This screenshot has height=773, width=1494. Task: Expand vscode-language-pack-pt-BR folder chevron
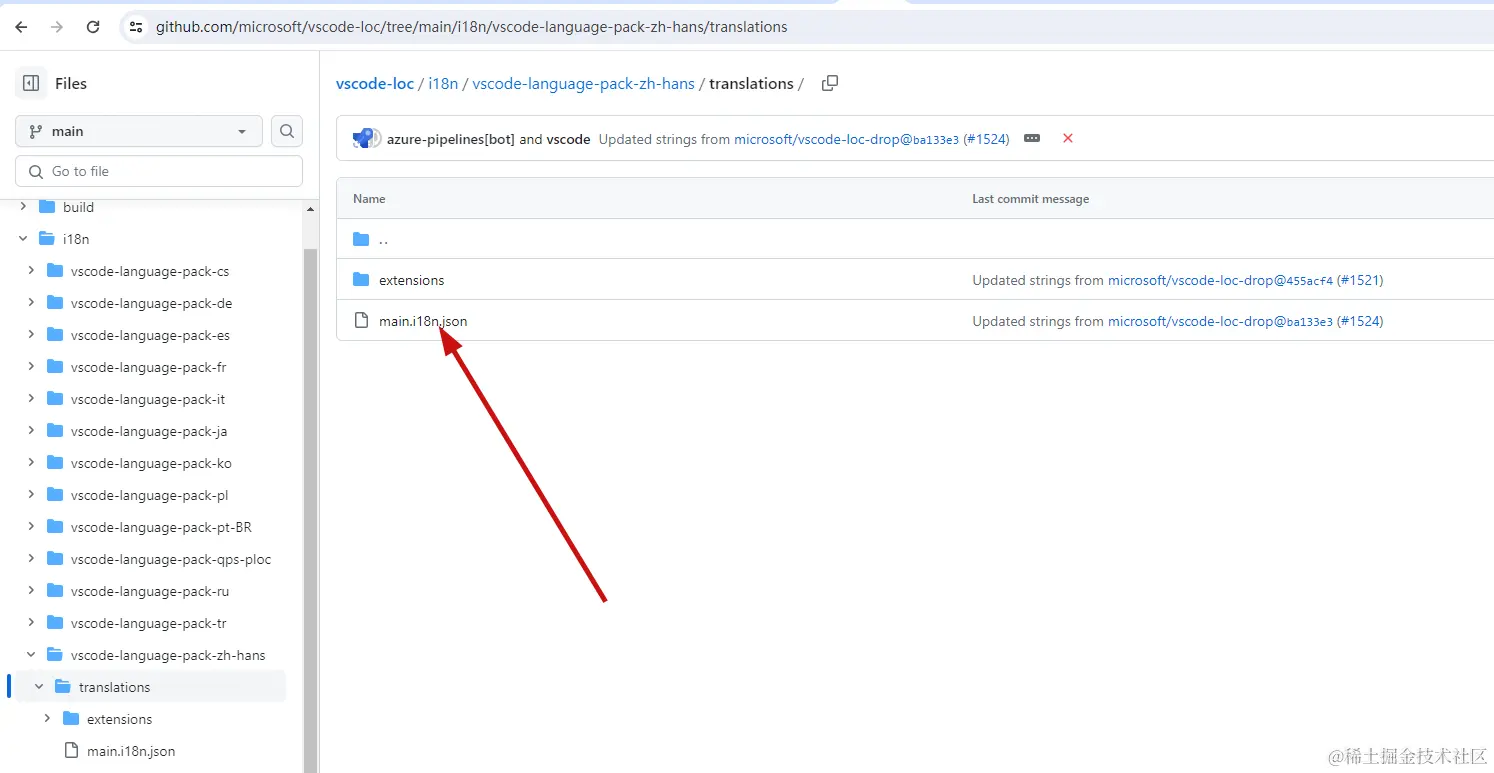(x=31, y=527)
